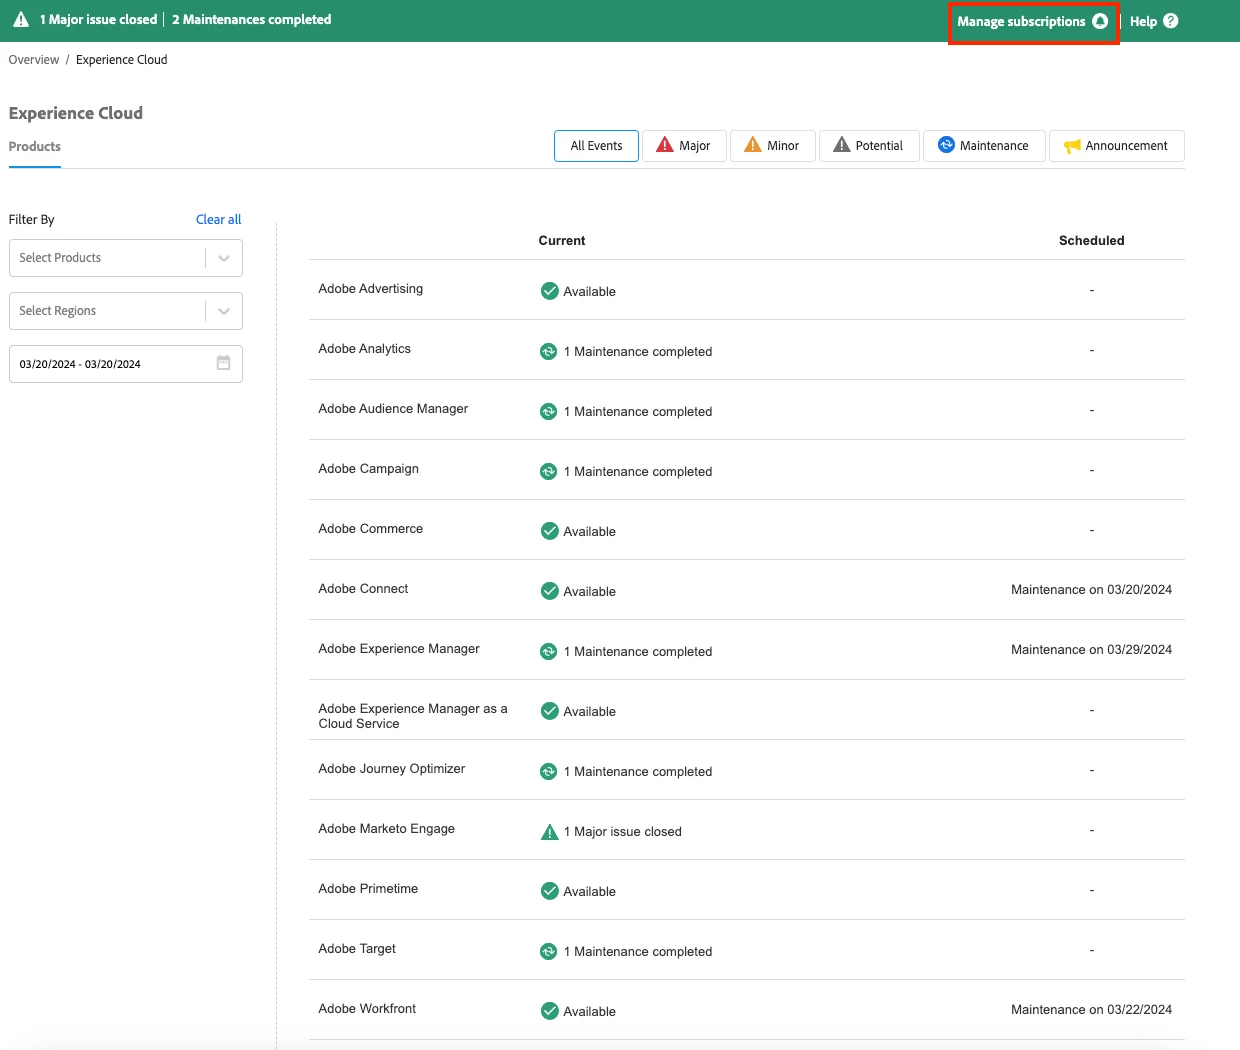Image resolution: width=1240 pixels, height=1050 pixels.
Task: Click the maintenance icon for Adobe Target
Action: [x=548, y=951]
